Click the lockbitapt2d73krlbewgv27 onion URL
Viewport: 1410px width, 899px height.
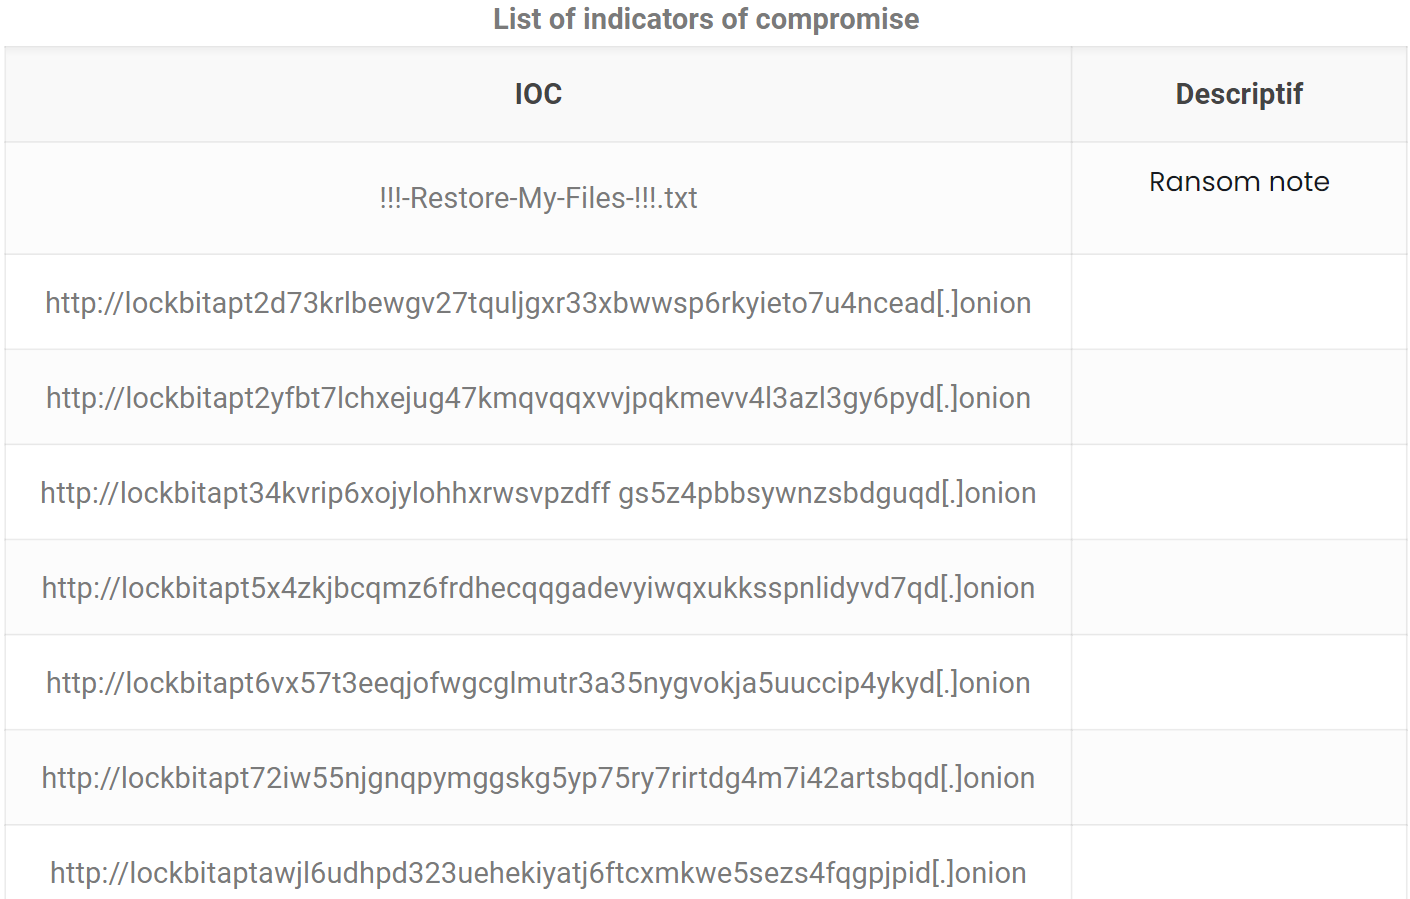538,303
